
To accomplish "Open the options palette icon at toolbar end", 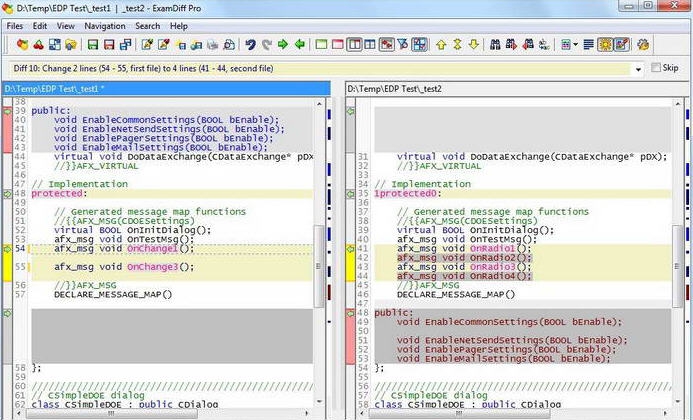I will (643, 44).
